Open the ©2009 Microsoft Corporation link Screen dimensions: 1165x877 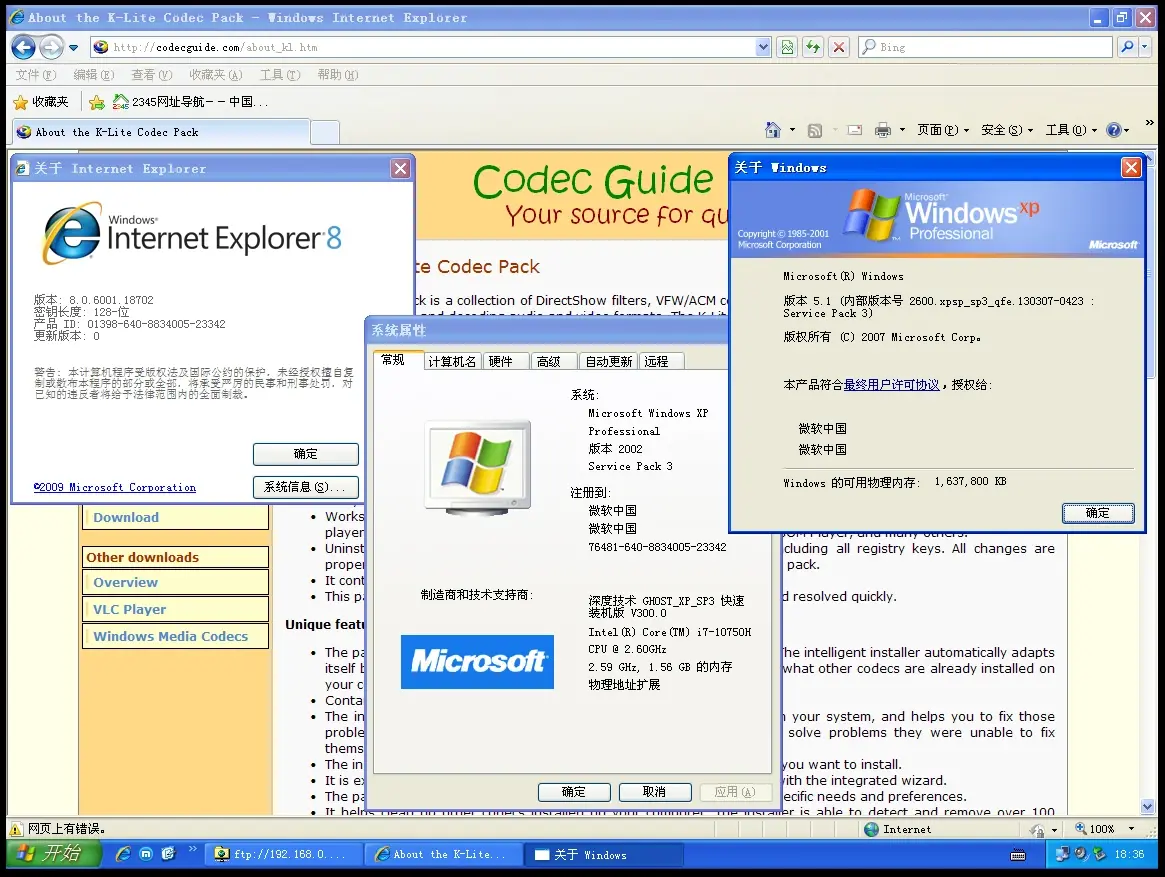click(115, 488)
